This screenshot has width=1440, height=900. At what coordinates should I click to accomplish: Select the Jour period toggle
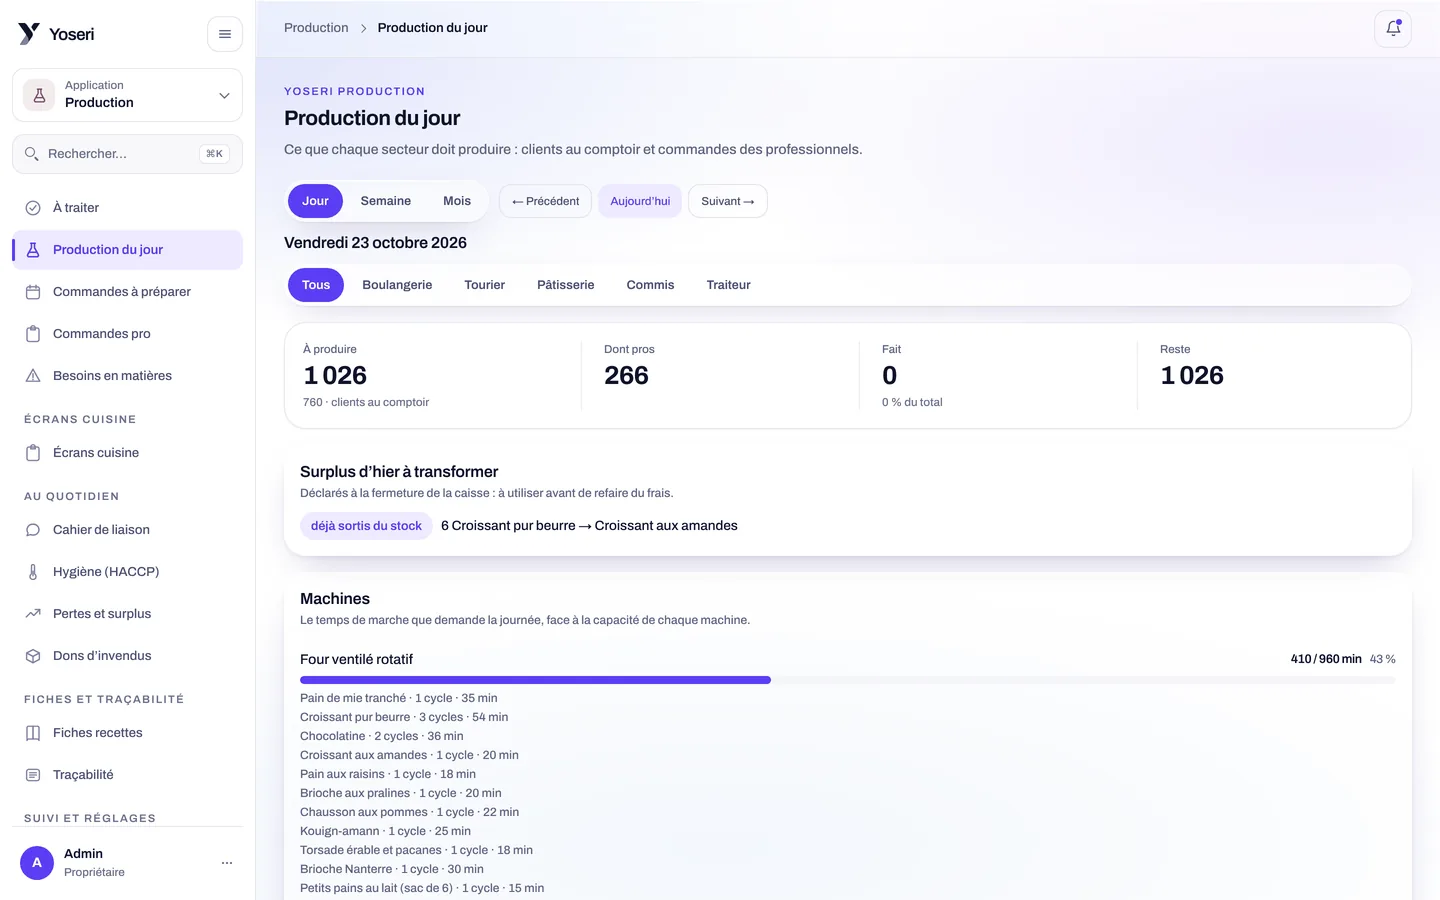tap(315, 201)
